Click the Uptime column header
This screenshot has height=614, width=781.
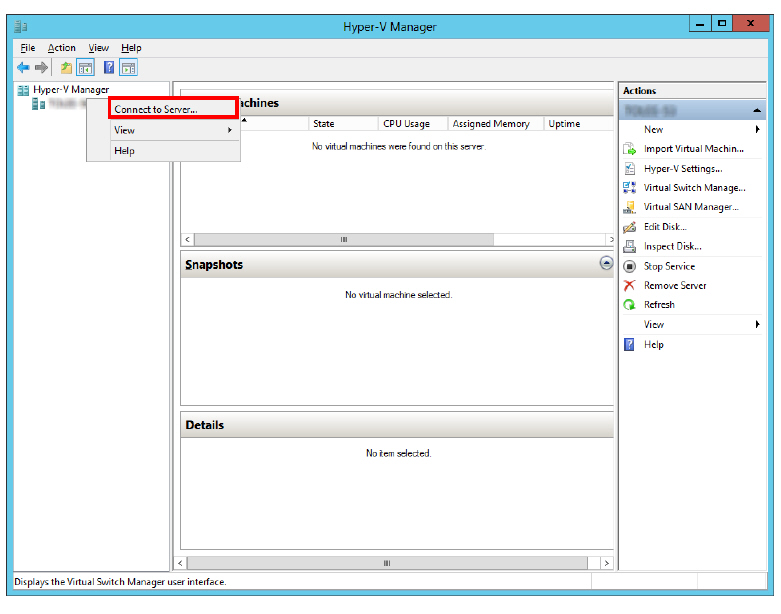578,123
